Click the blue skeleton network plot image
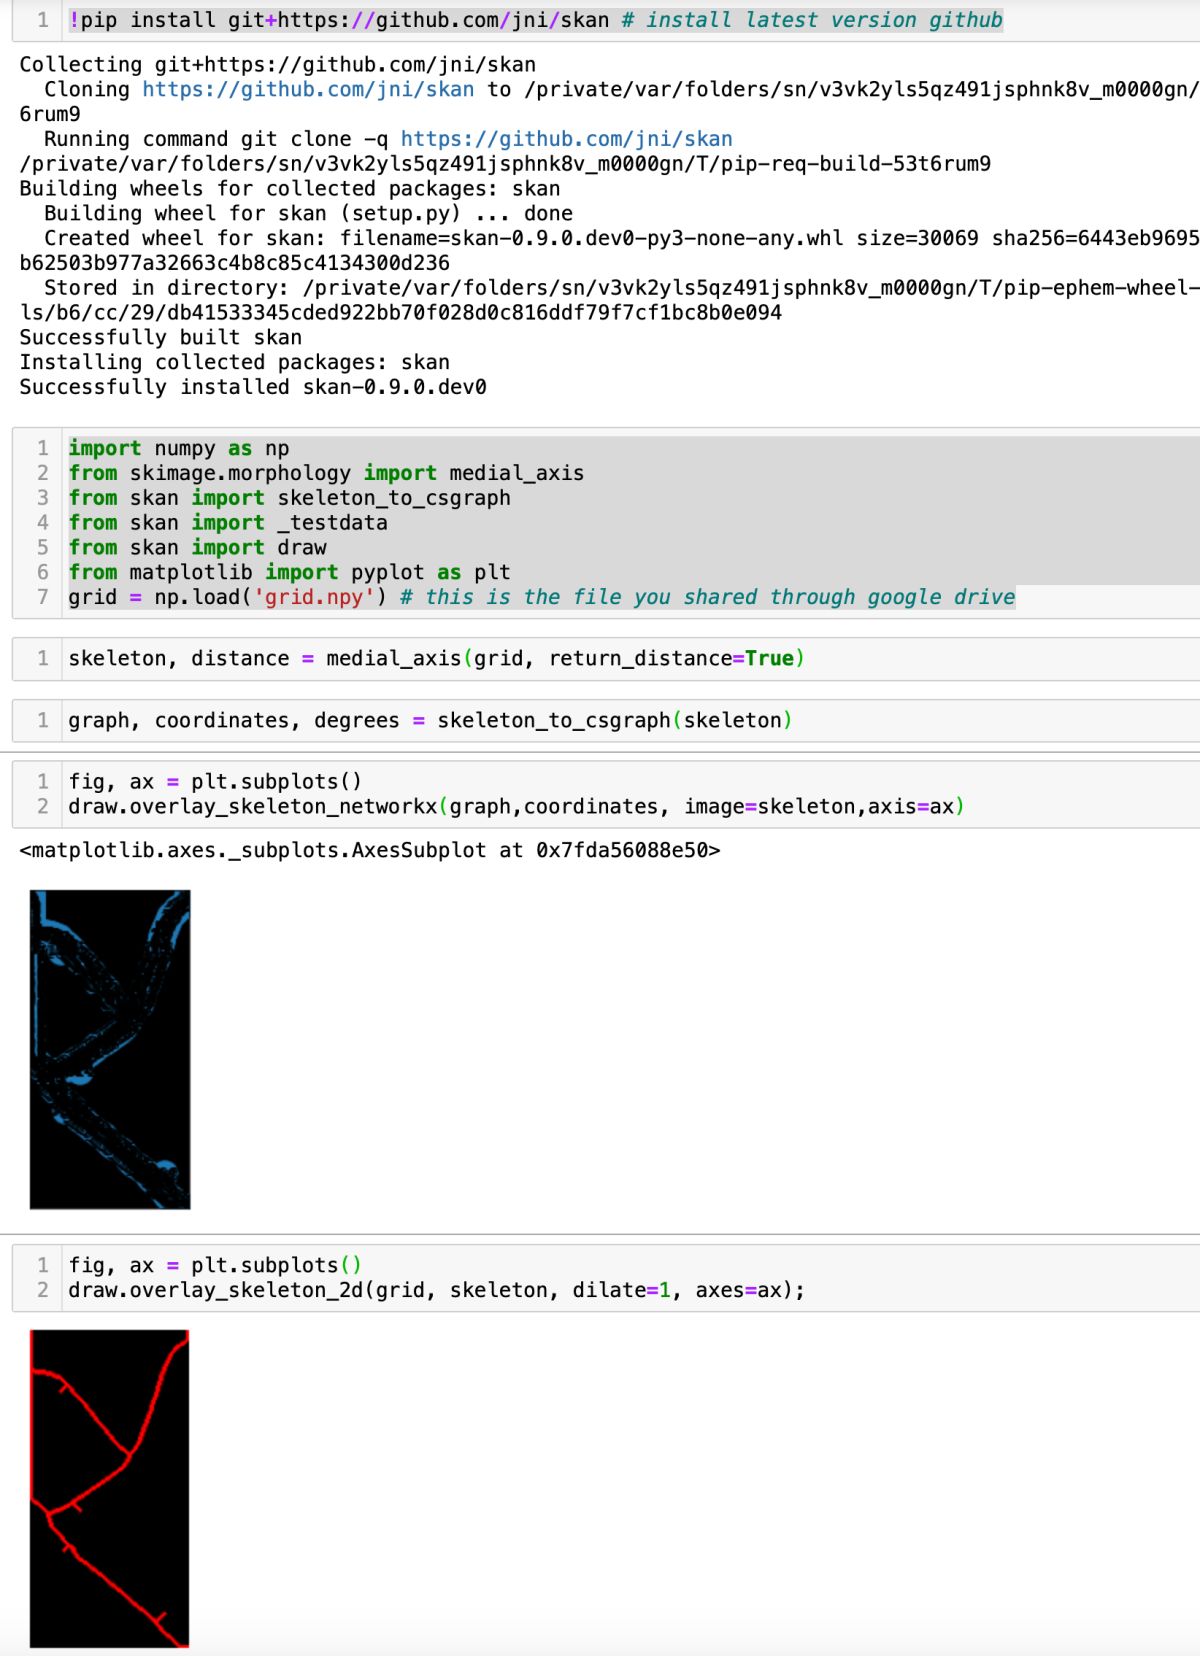Viewport: 1200px width, 1656px height. tap(110, 1049)
